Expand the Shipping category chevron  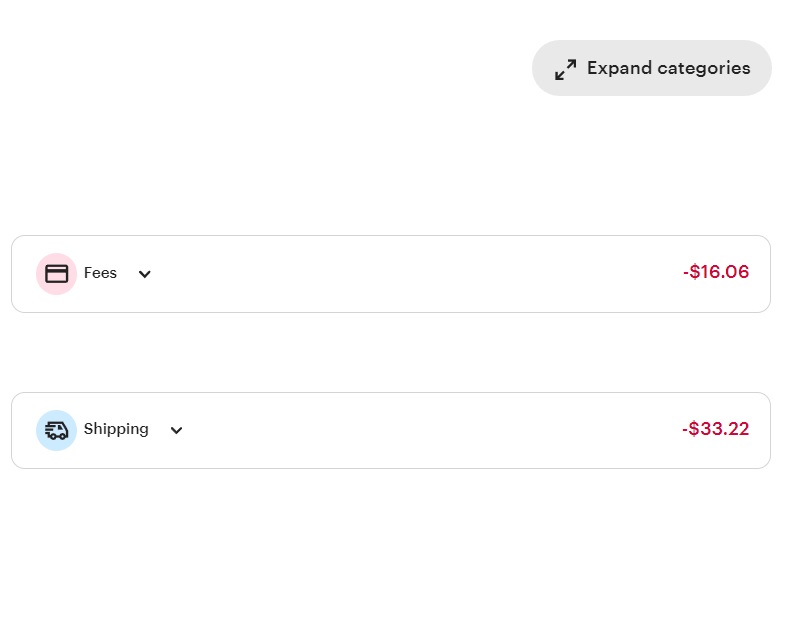pos(177,431)
